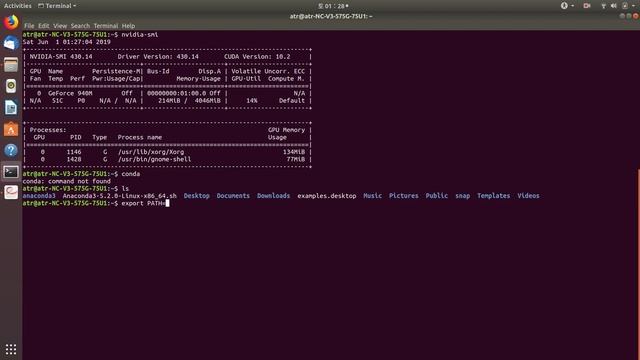Click 'Public' in the ls output
Screen dimensions: 640x360
(x=437, y=196)
